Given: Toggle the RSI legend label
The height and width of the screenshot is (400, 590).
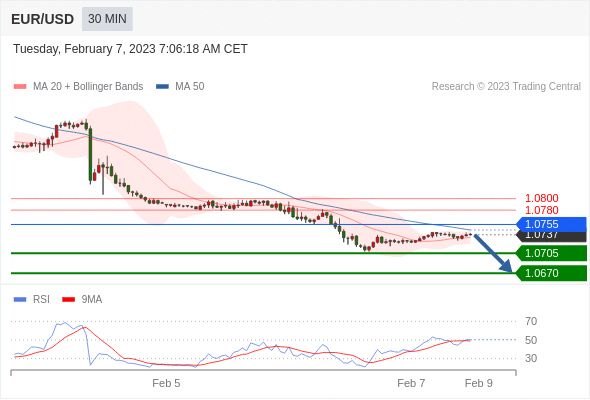Looking at the screenshot, I should (41, 300).
